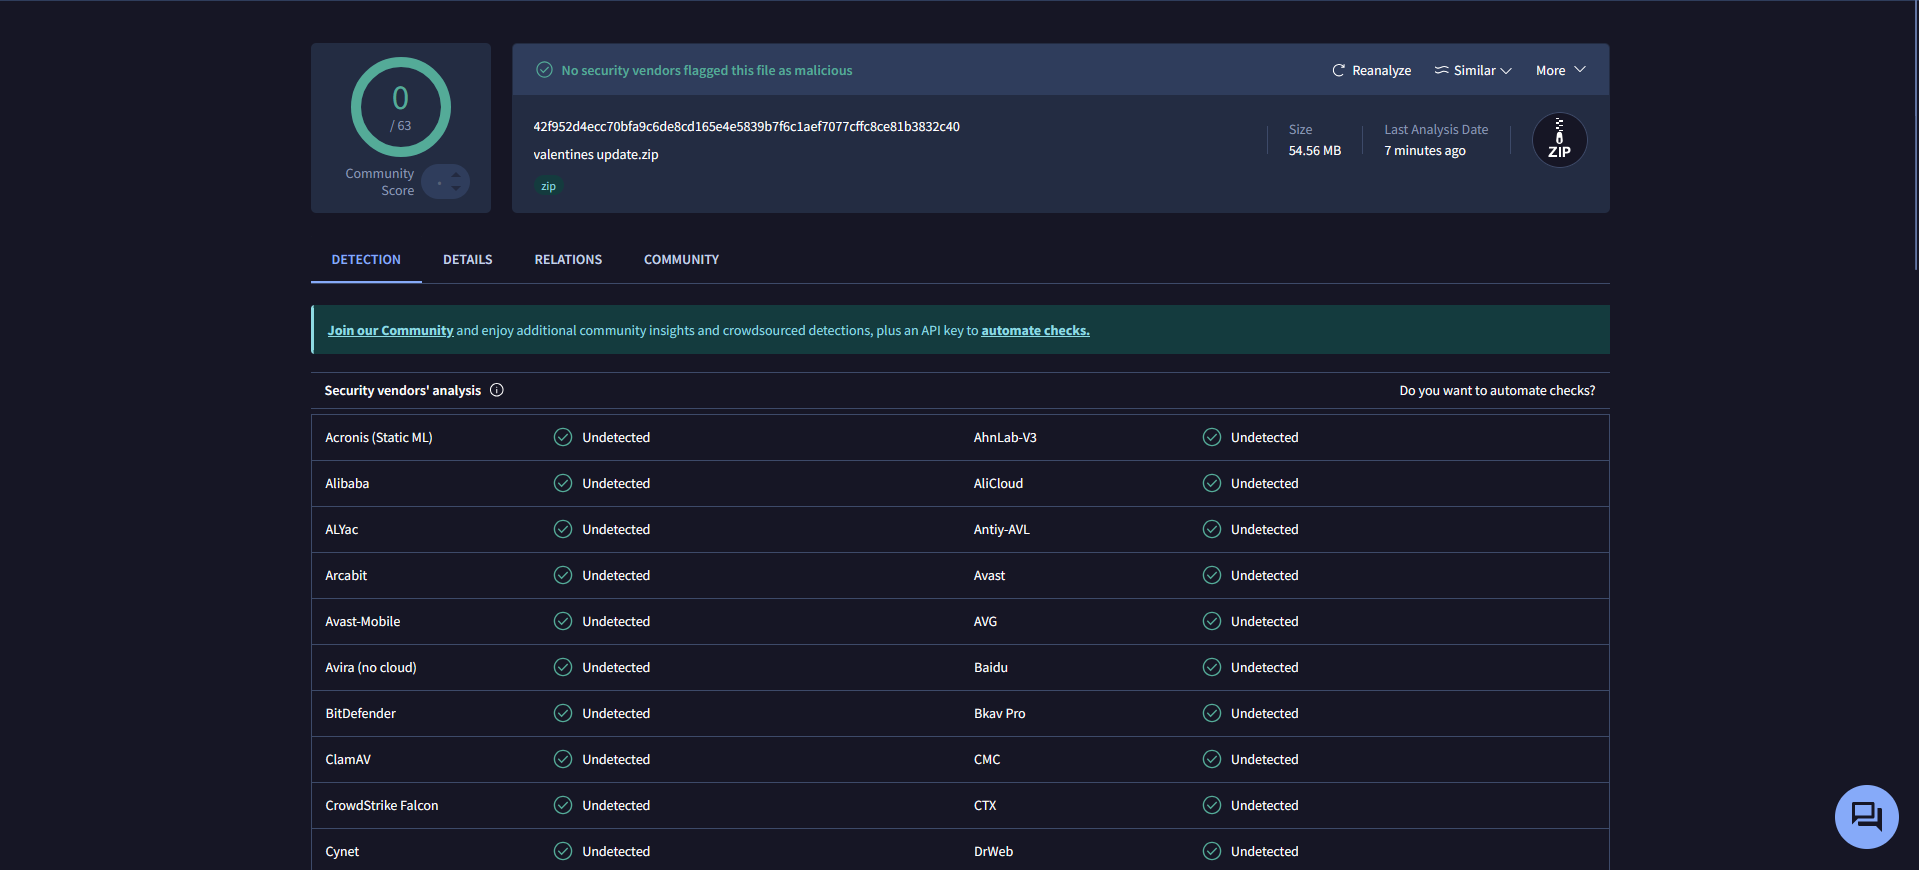Open the chat bubble icon
The height and width of the screenshot is (870, 1919).
pyautogui.click(x=1866, y=817)
